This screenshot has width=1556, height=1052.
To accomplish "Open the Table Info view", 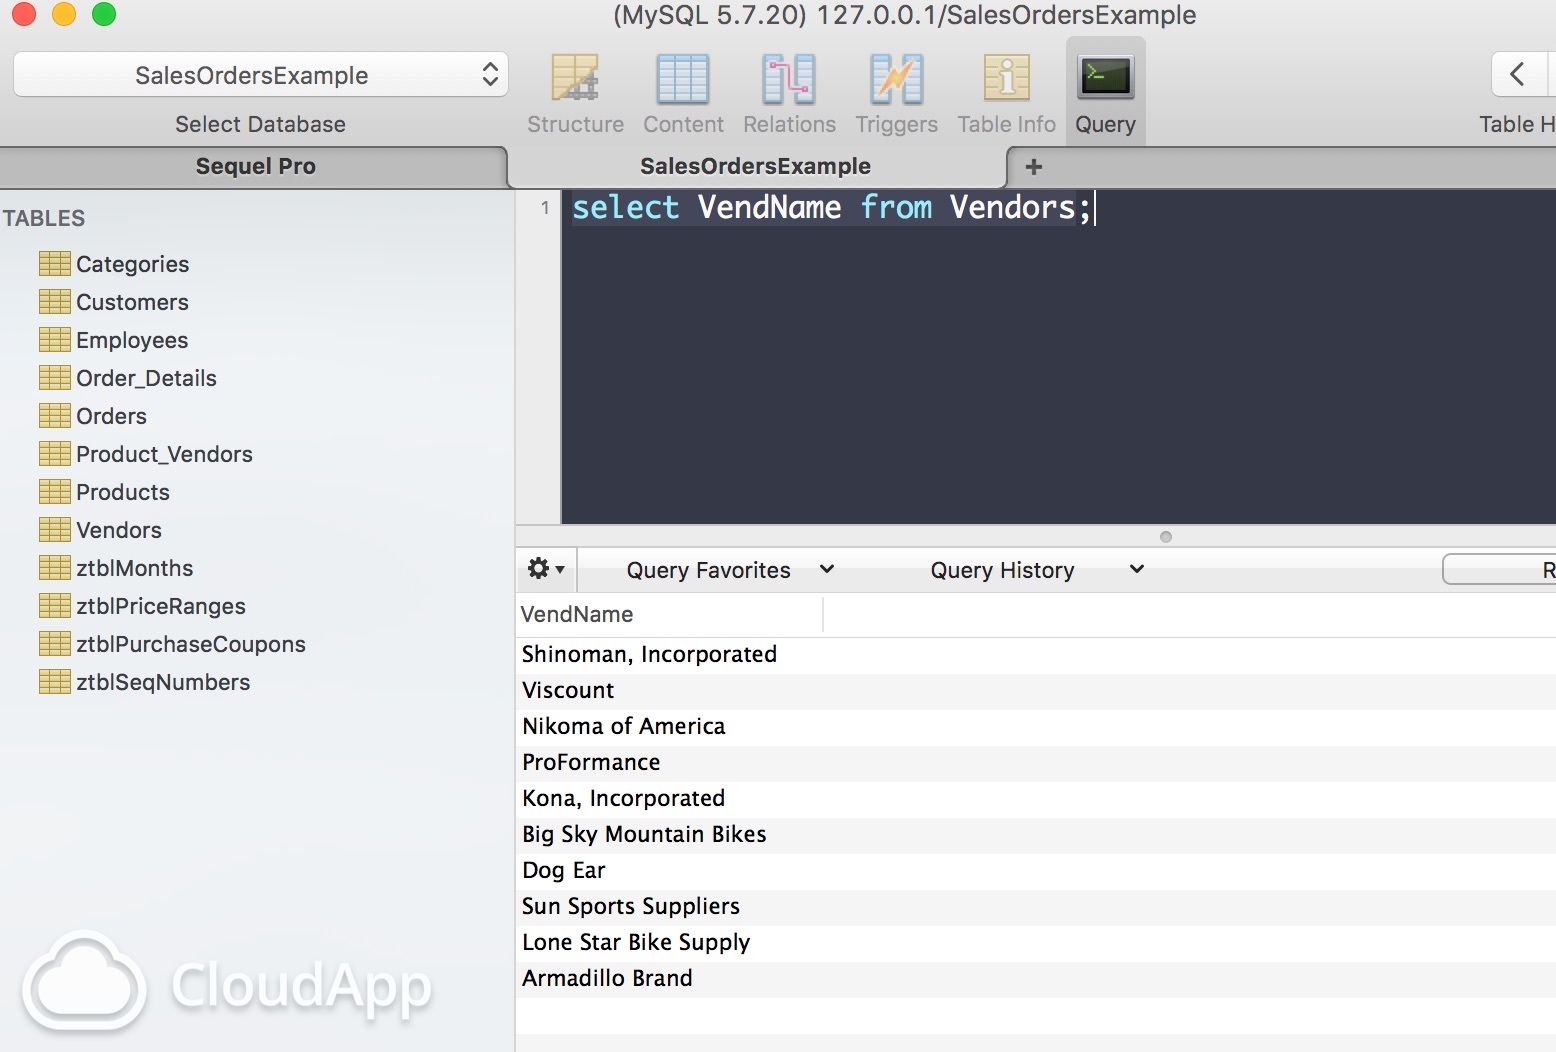I will pyautogui.click(x=1006, y=94).
